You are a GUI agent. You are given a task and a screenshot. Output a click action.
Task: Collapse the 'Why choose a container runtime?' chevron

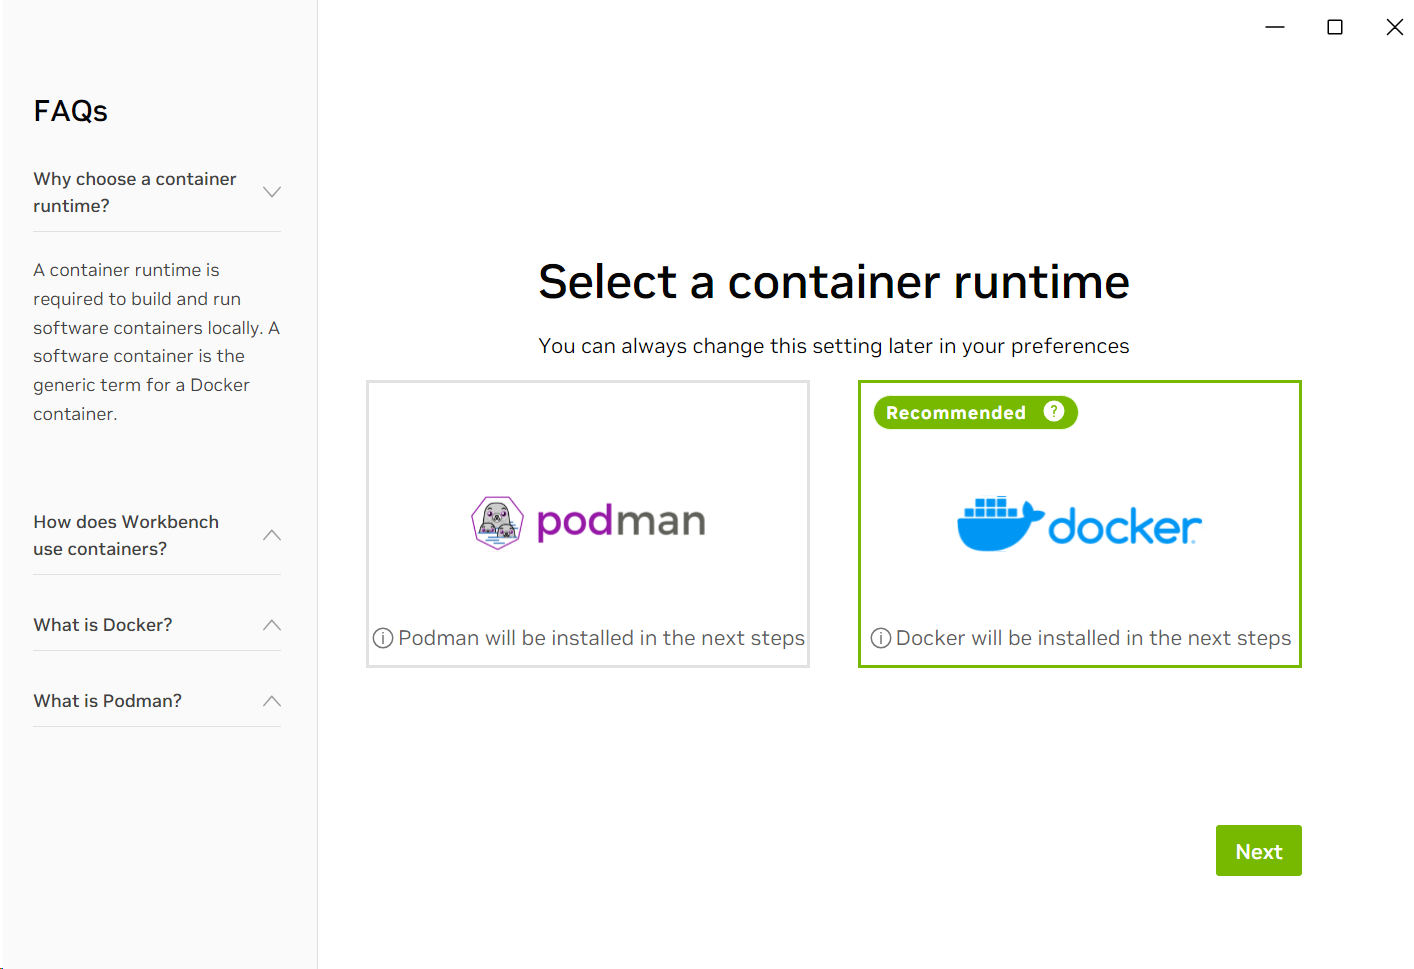point(272,192)
